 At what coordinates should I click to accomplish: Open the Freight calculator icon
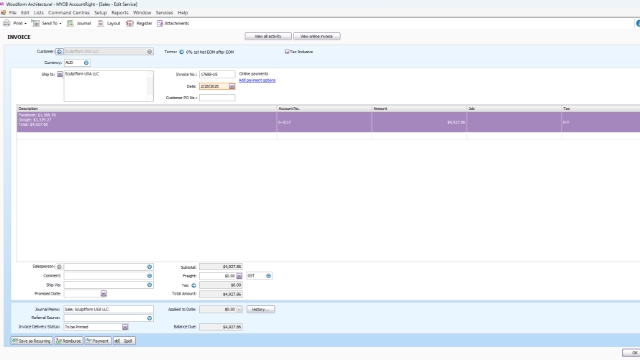[239, 276]
